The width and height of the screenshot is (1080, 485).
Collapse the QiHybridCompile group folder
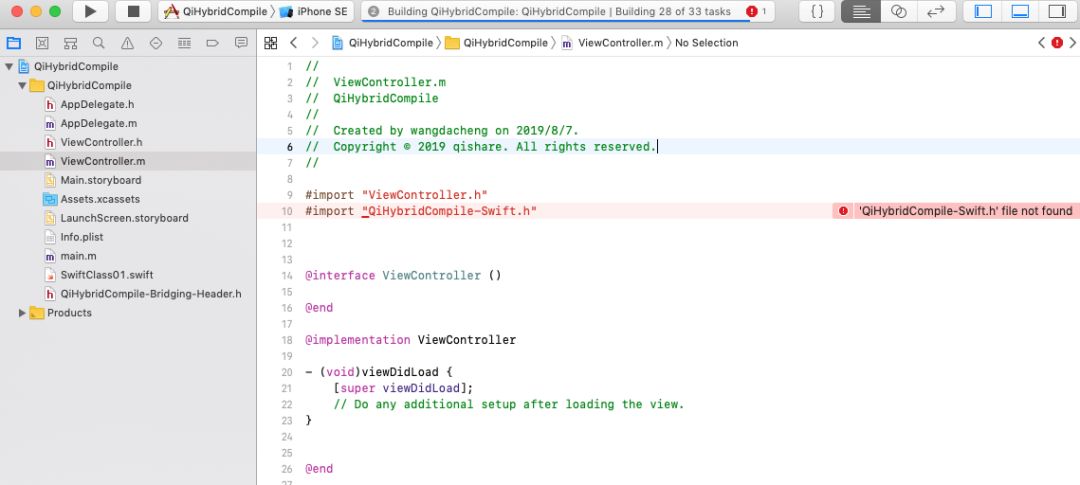click(22, 85)
